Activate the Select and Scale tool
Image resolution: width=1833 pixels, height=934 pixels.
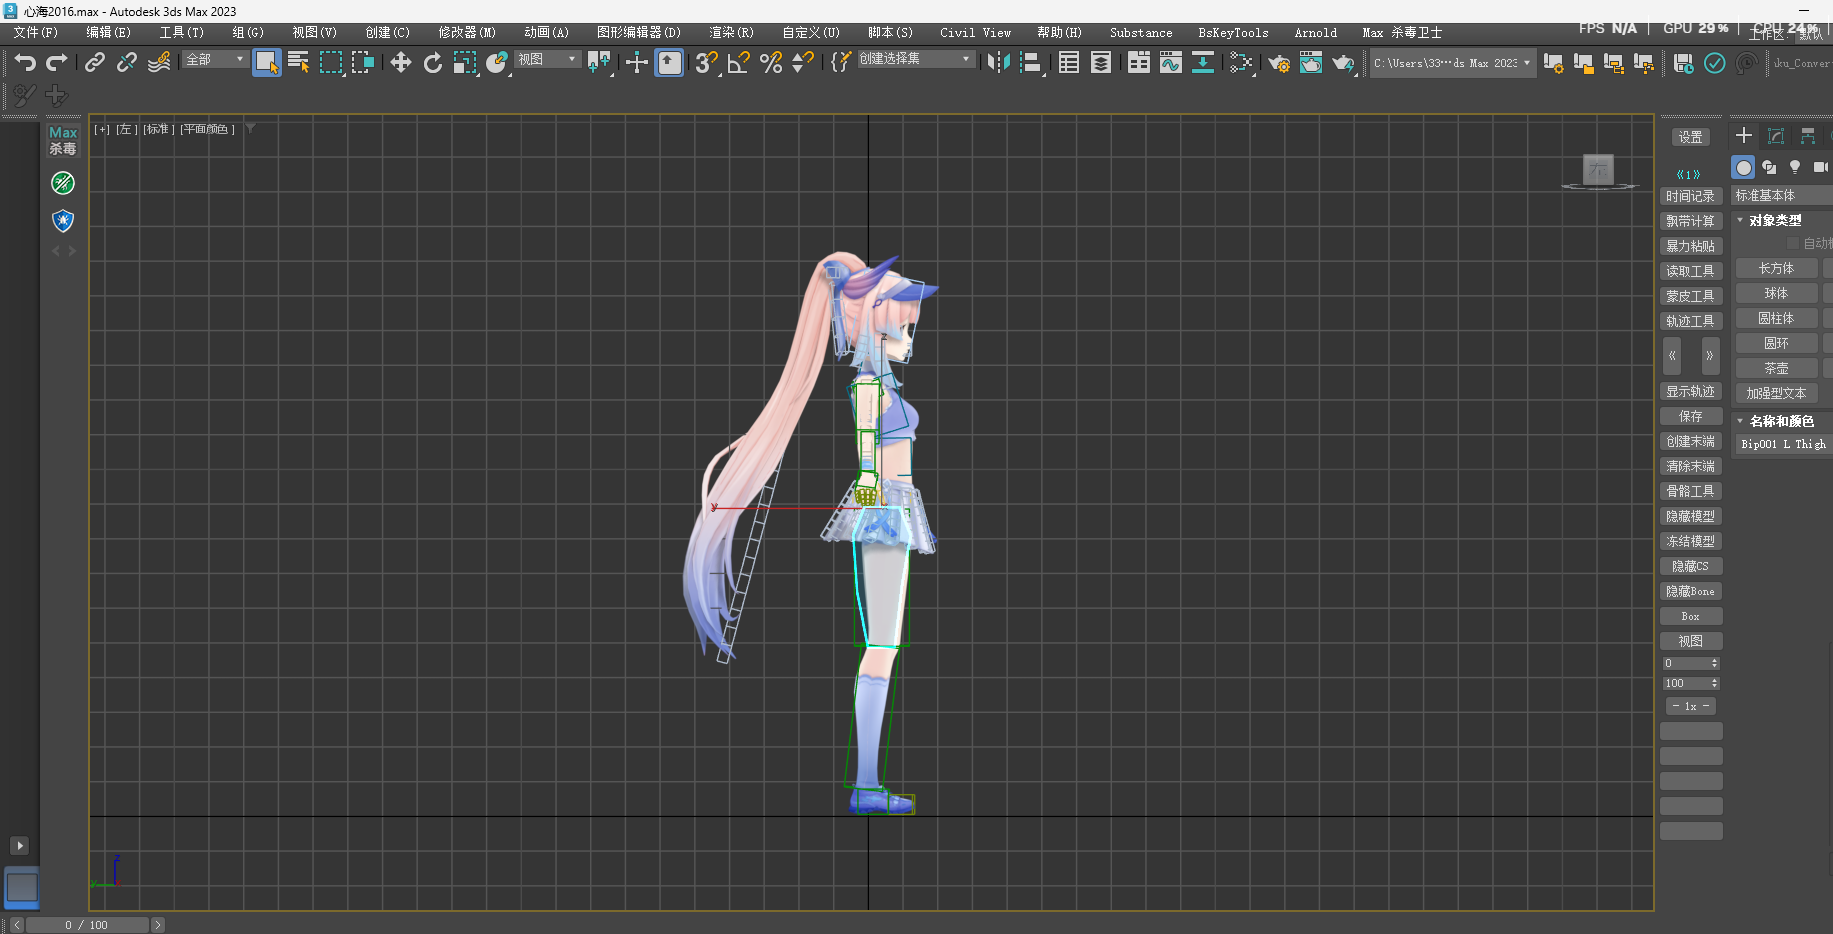click(465, 63)
